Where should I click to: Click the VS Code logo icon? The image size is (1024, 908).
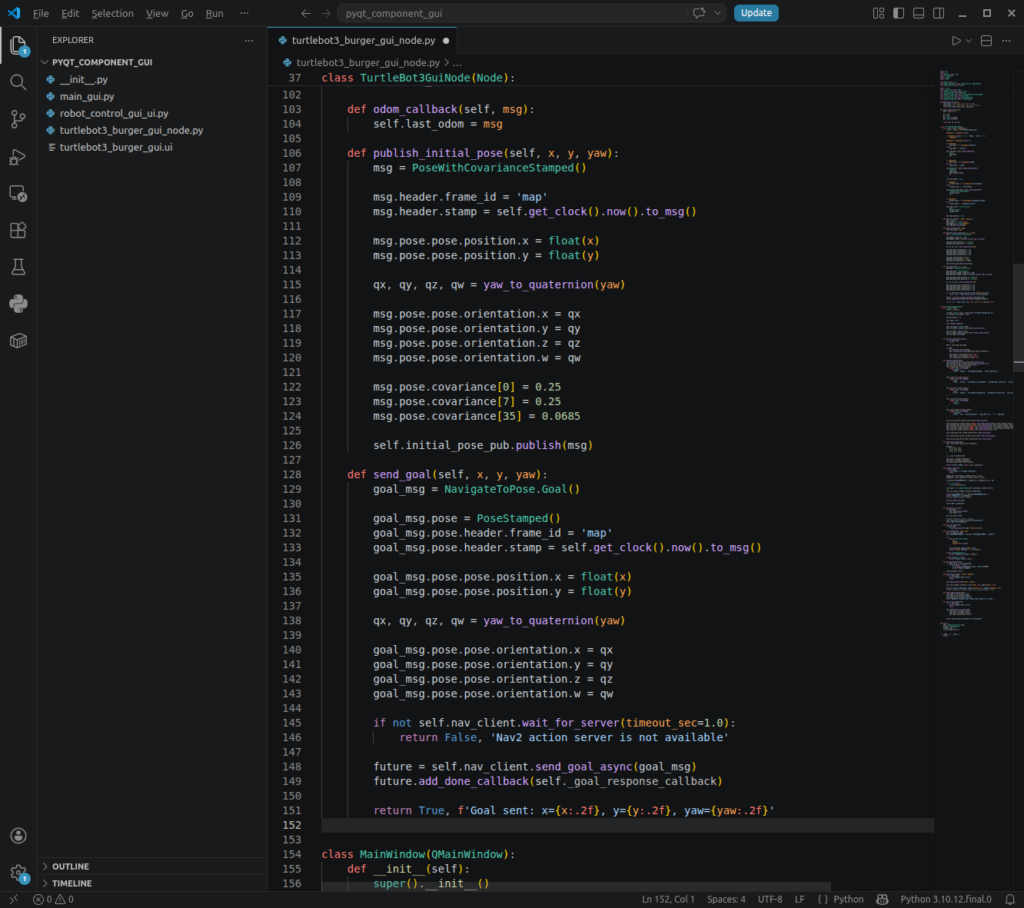[14, 13]
